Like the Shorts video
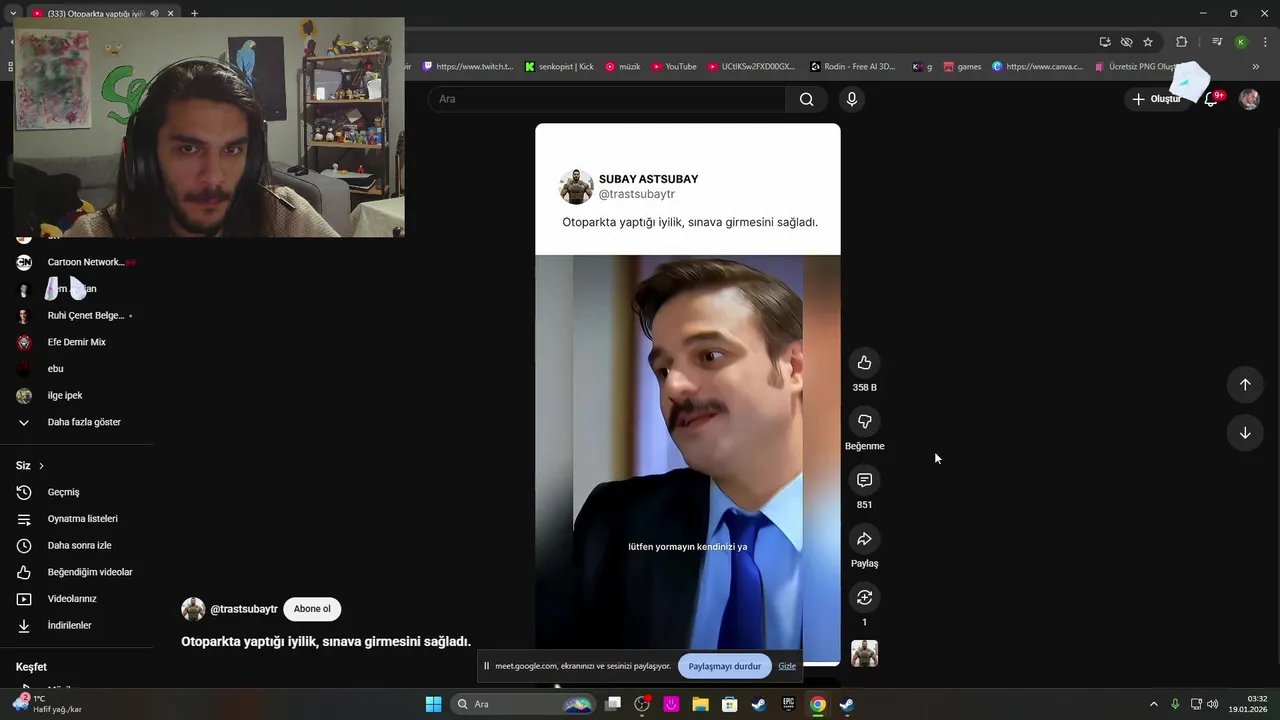Screen dimensions: 1280x720 tap(864, 363)
